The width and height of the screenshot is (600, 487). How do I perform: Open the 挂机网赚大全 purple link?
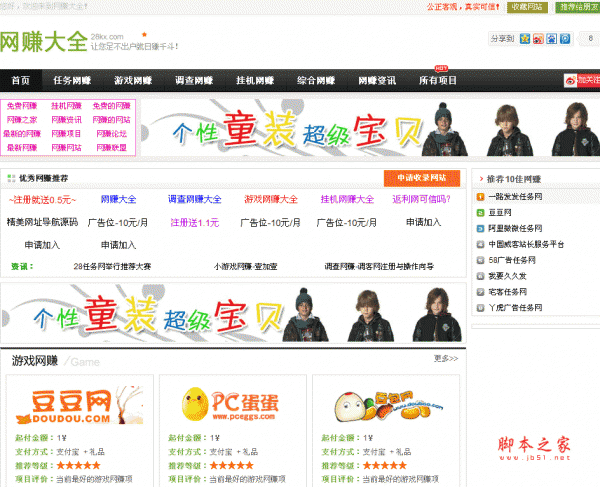[x=347, y=199]
